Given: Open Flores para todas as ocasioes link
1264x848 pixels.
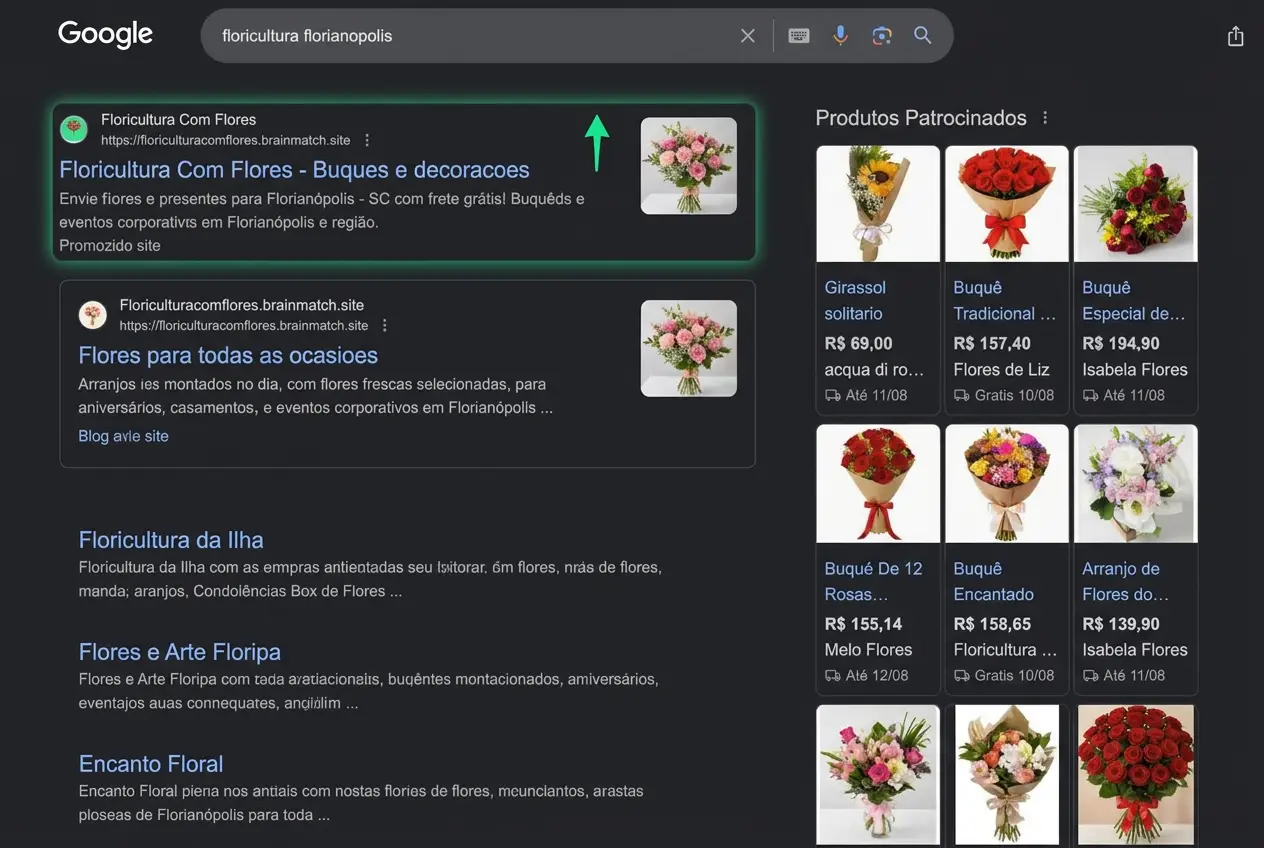Looking at the screenshot, I should point(228,355).
